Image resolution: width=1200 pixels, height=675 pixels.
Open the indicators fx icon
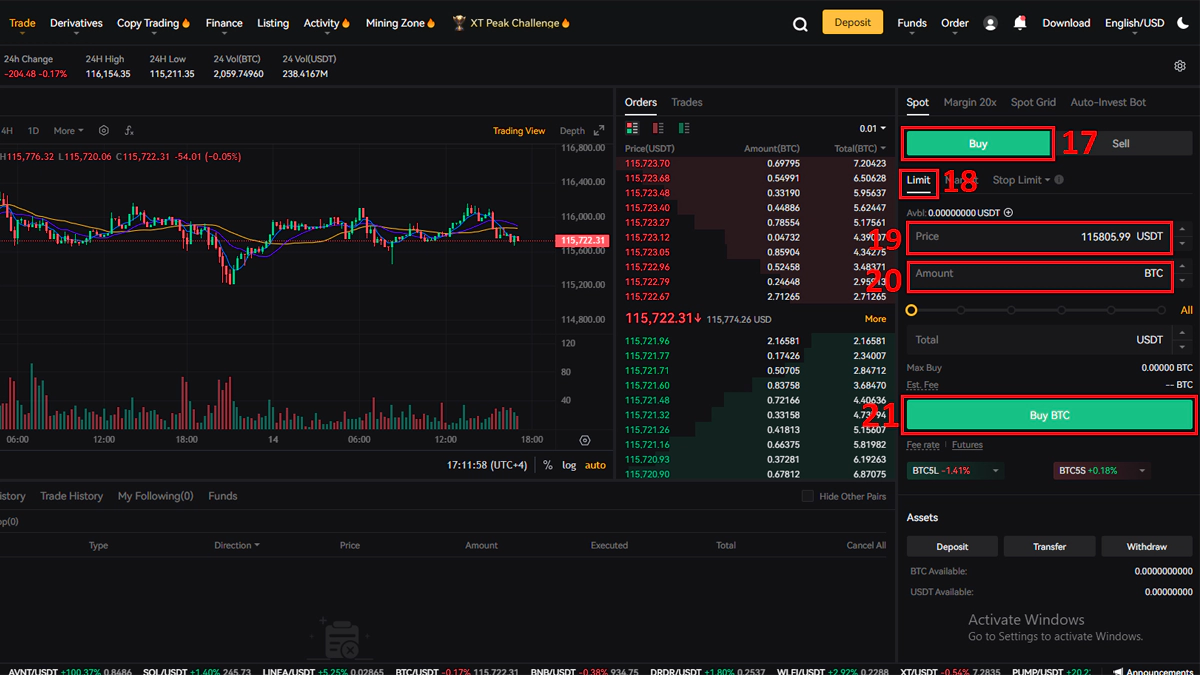[129, 130]
